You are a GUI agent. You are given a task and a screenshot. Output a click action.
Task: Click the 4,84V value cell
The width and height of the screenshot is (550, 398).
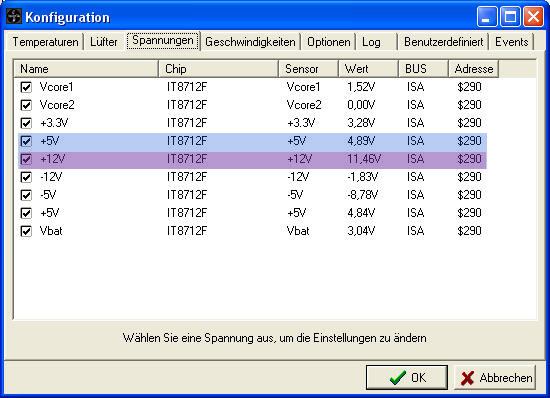[361, 213]
